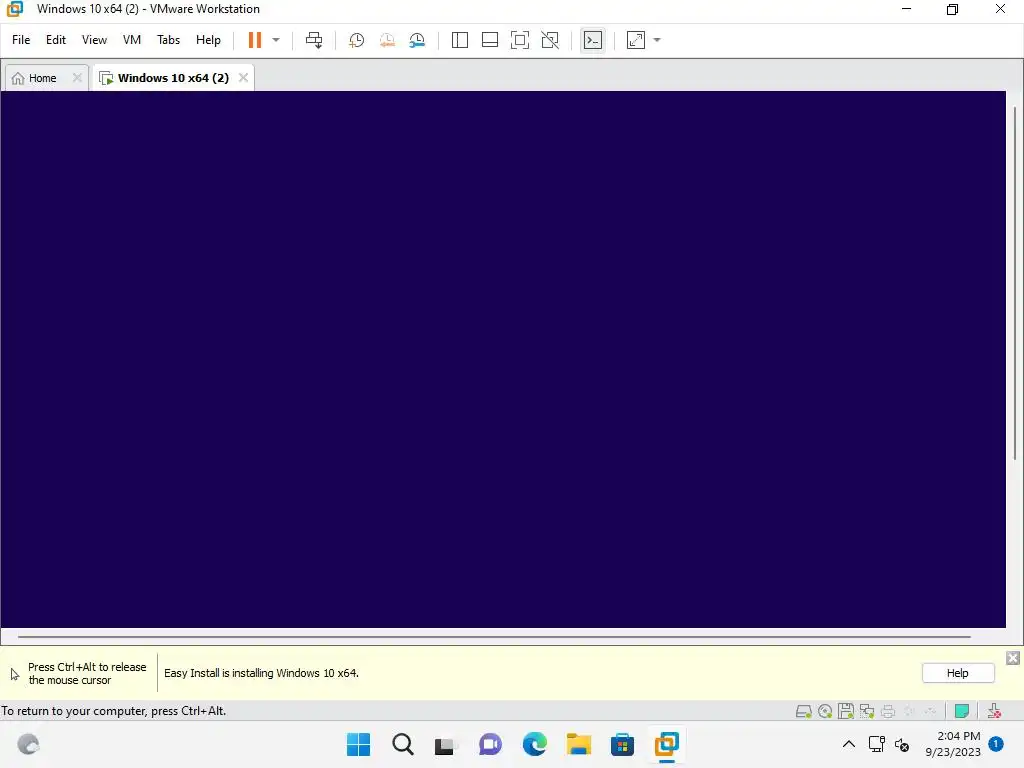The image size is (1024, 768).
Task: Open the View menu
Action: pyautogui.click(x=94, y=40)
